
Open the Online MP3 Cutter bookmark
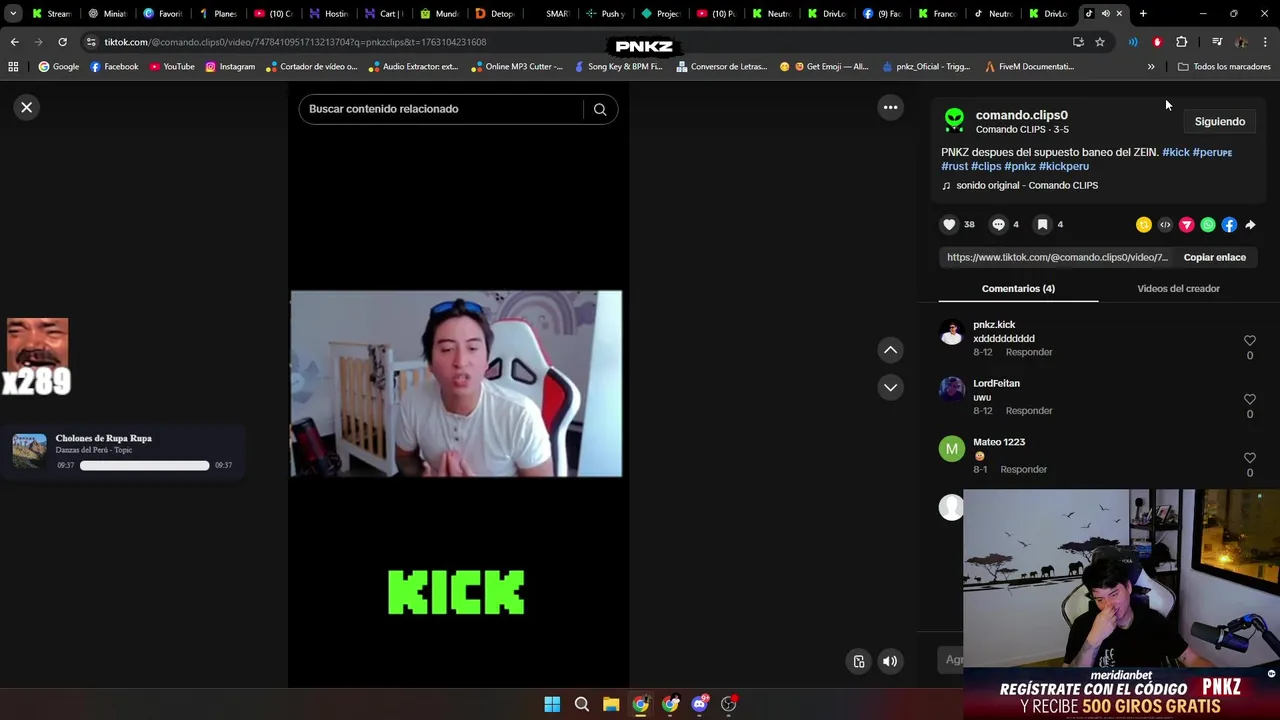(516, 67)
